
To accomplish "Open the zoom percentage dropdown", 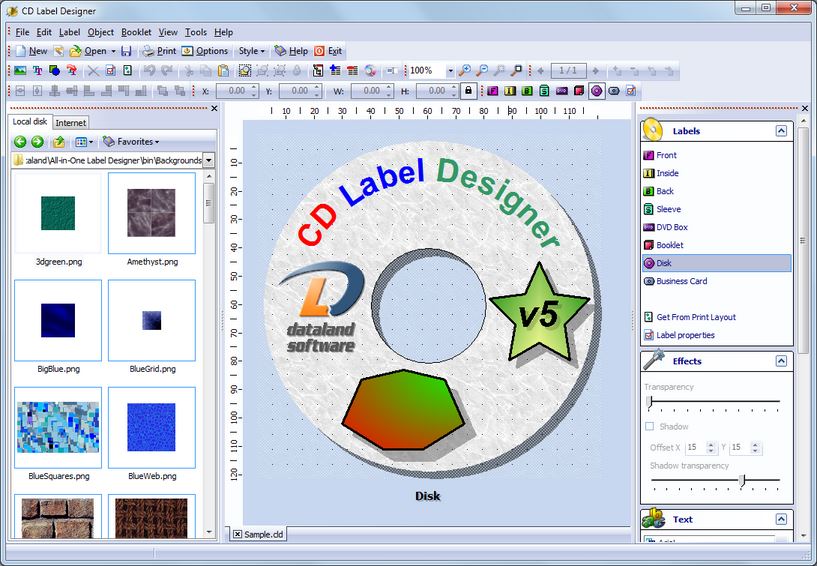I will 451,70.
